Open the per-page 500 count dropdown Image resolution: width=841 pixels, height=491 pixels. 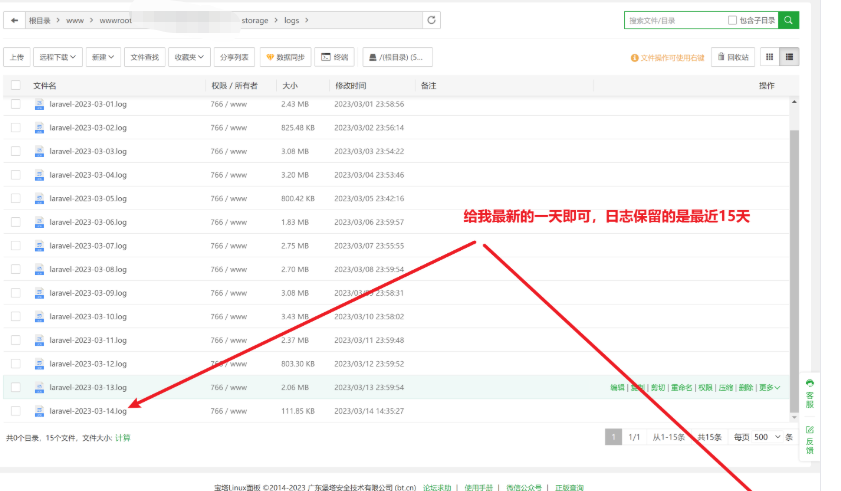766,437
